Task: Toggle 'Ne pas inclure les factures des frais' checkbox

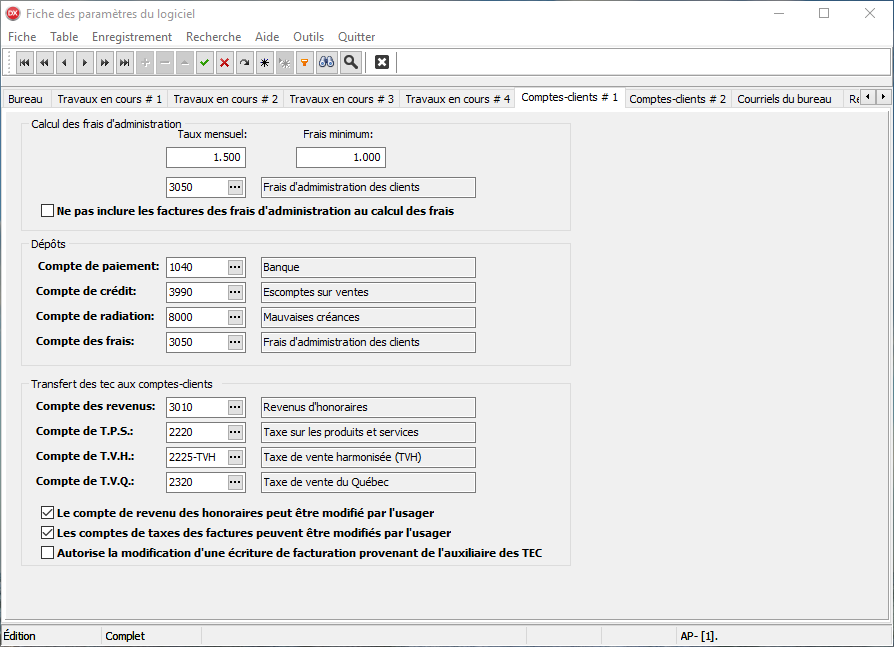Action: pyautogui.click(x=47, y=211)
